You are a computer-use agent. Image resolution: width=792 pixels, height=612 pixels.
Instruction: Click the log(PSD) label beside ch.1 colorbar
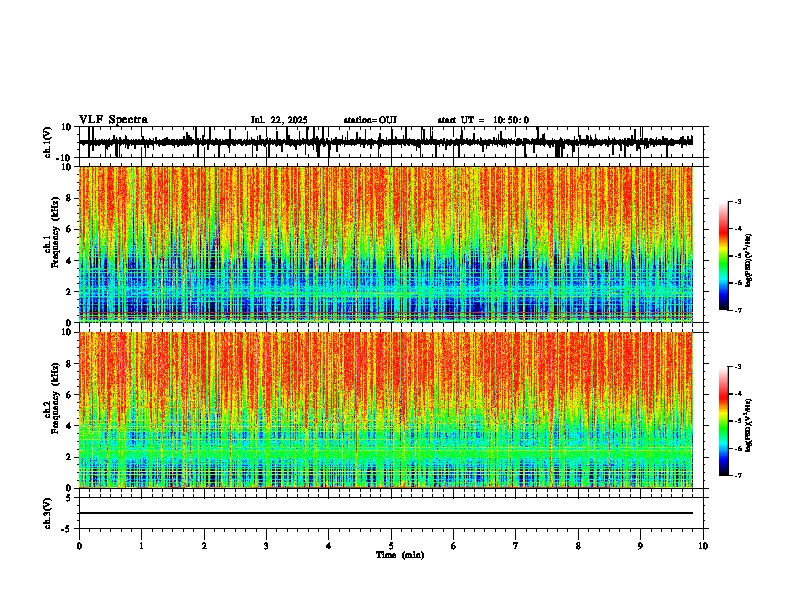pos(749,260)
